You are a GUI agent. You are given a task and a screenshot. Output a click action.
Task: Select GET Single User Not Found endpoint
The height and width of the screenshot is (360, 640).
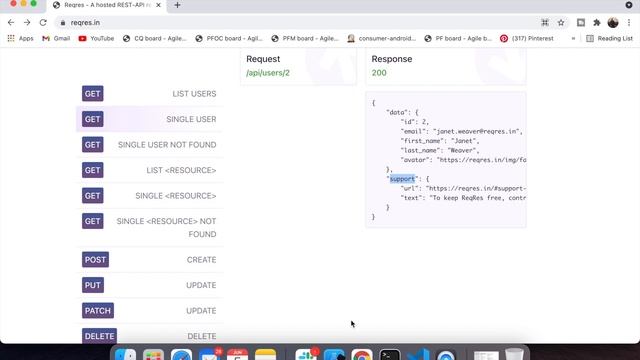[x=149, y=144]
